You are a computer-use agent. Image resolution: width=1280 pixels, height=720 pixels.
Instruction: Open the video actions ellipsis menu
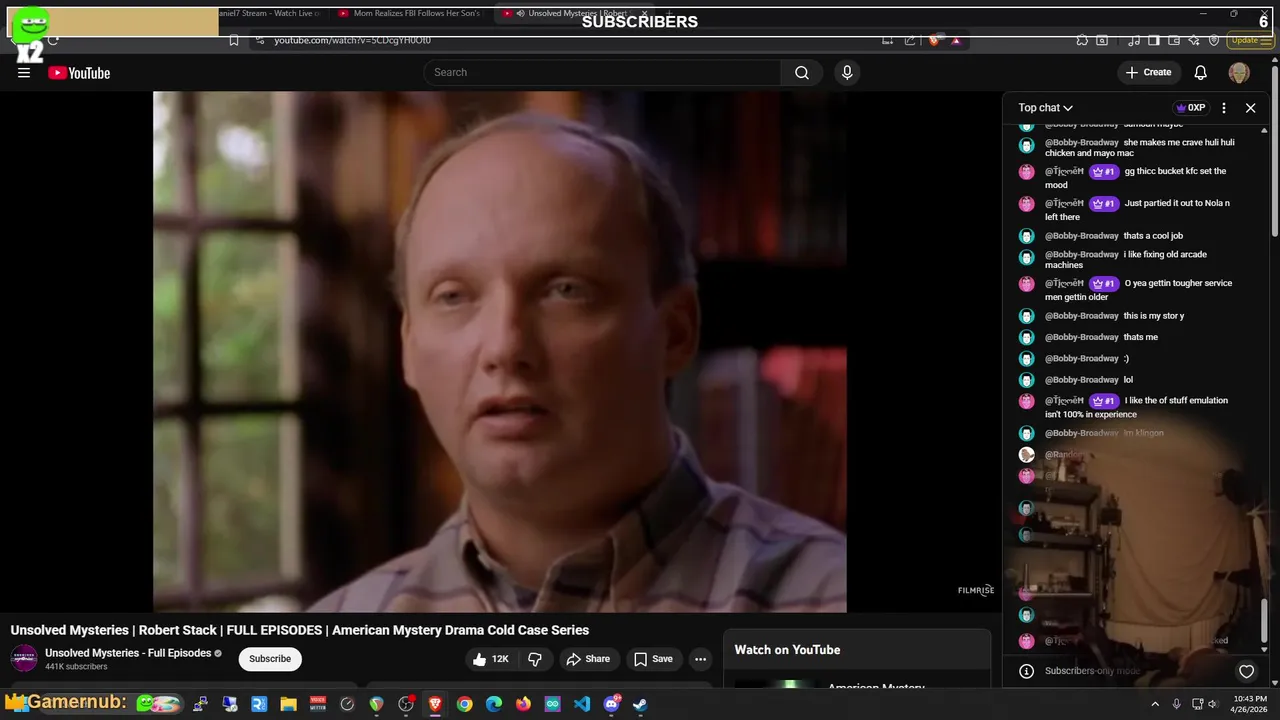coord(700,659)
